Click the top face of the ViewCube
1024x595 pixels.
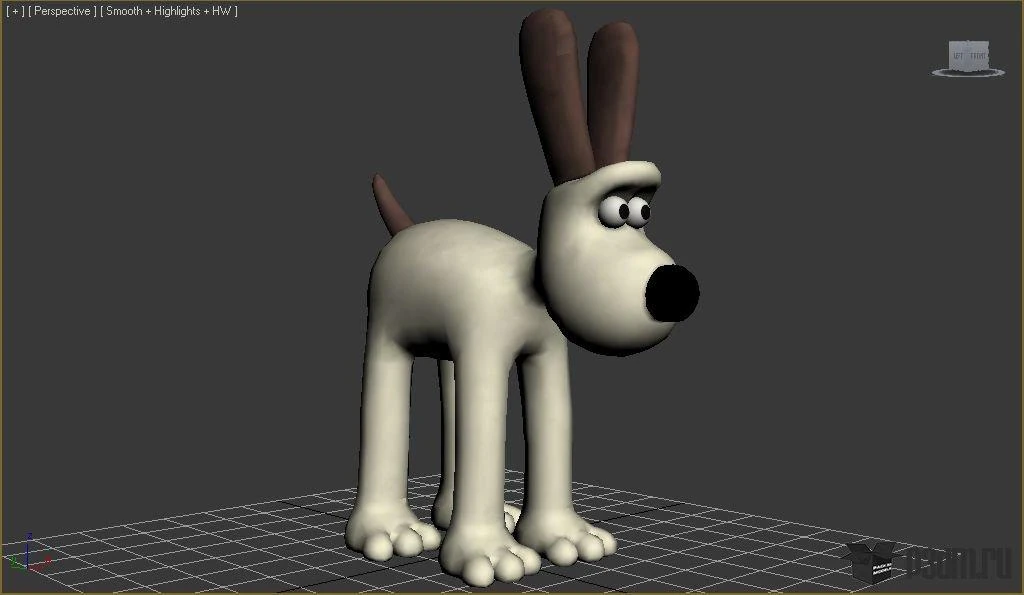[967, 42]
